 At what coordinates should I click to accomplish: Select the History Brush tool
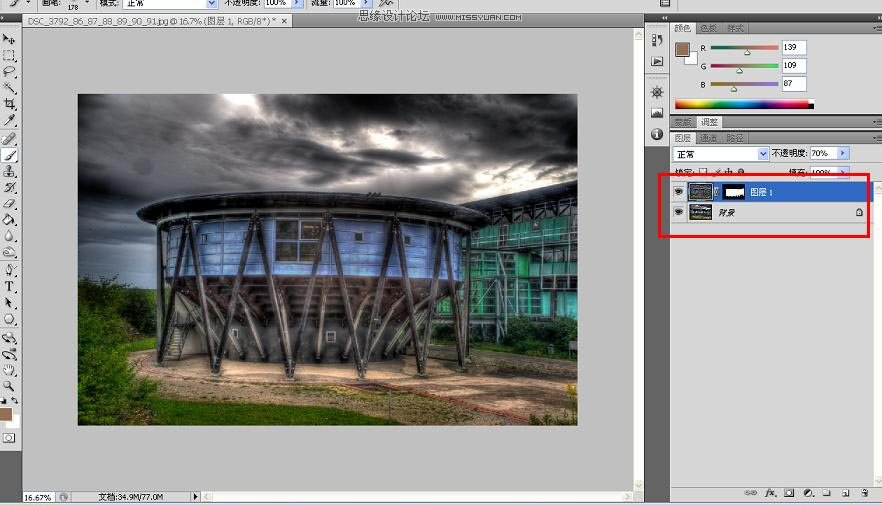tap(9, 187)
